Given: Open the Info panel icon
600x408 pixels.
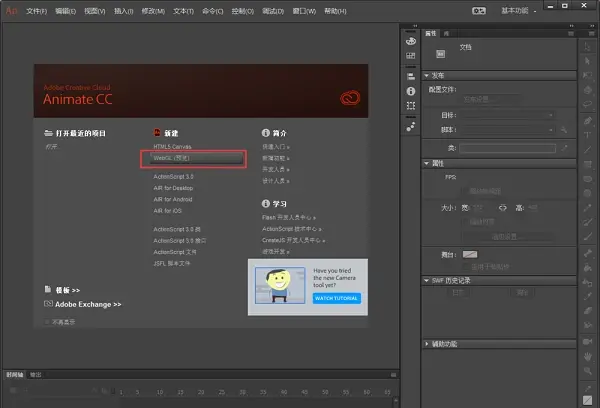Looking at the screenshot, I should [410, 91].
